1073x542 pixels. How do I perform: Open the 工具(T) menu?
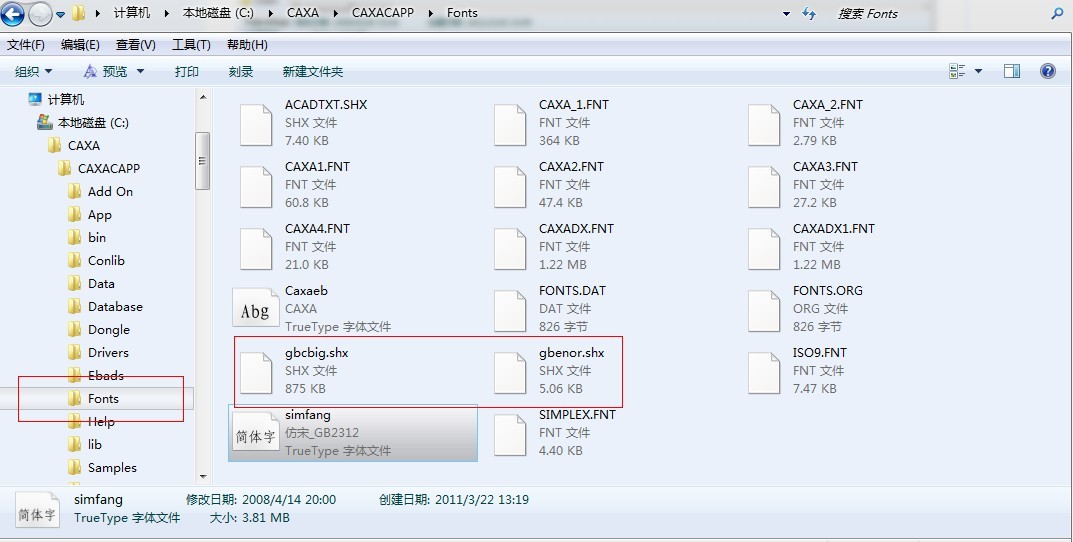(x=191, y=45)
